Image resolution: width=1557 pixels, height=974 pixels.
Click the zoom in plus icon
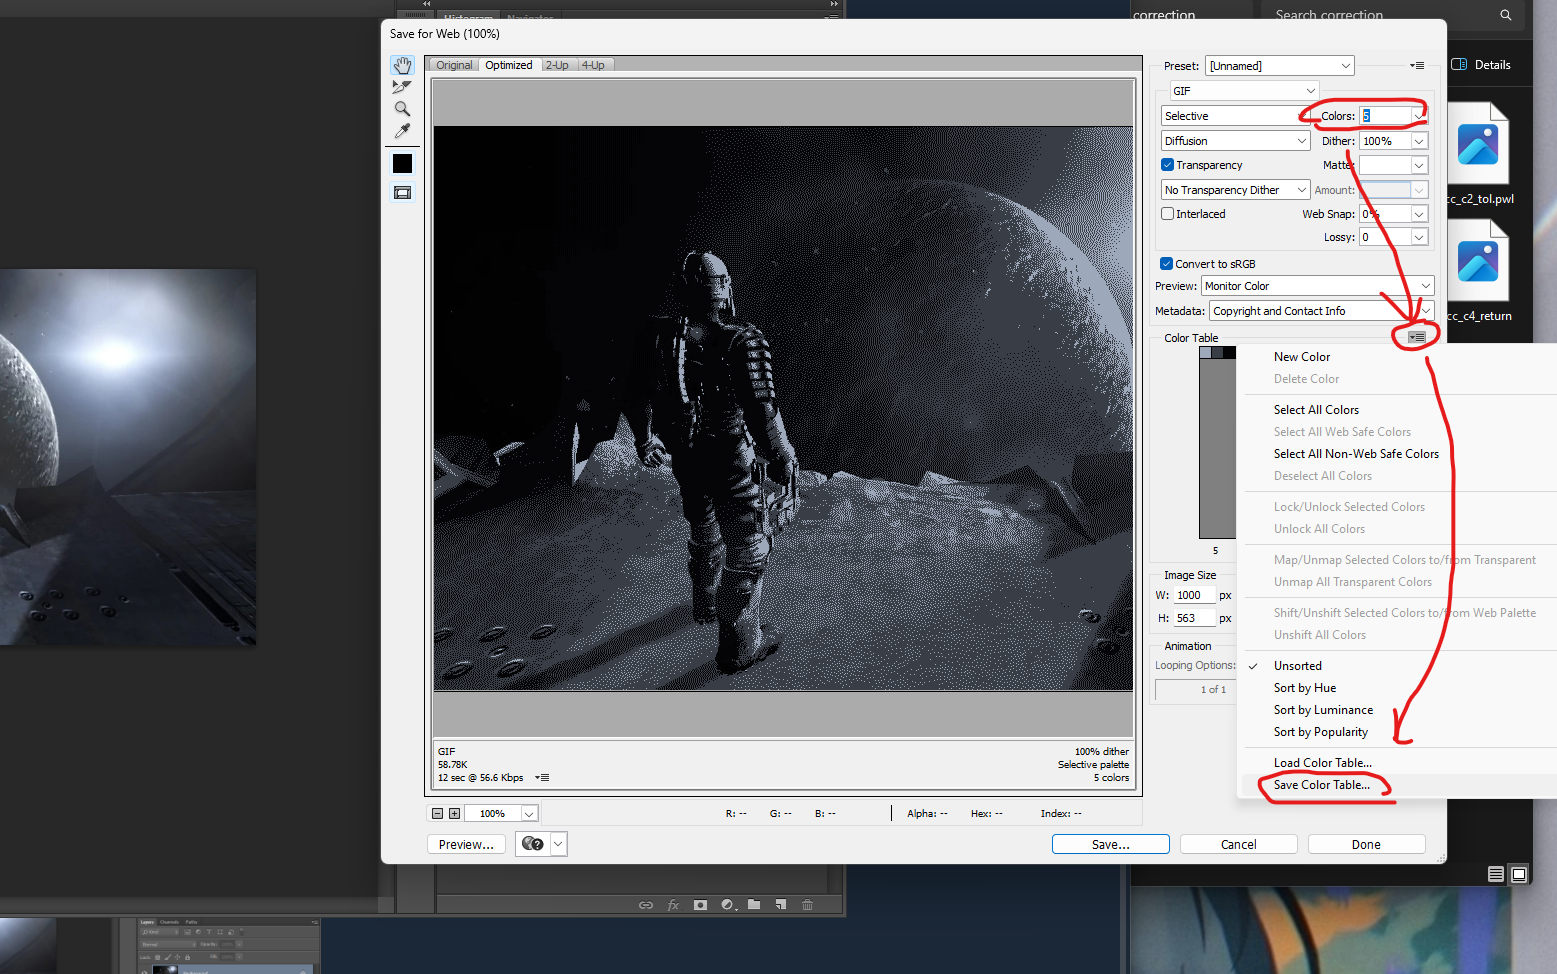(x=454, y=814)
